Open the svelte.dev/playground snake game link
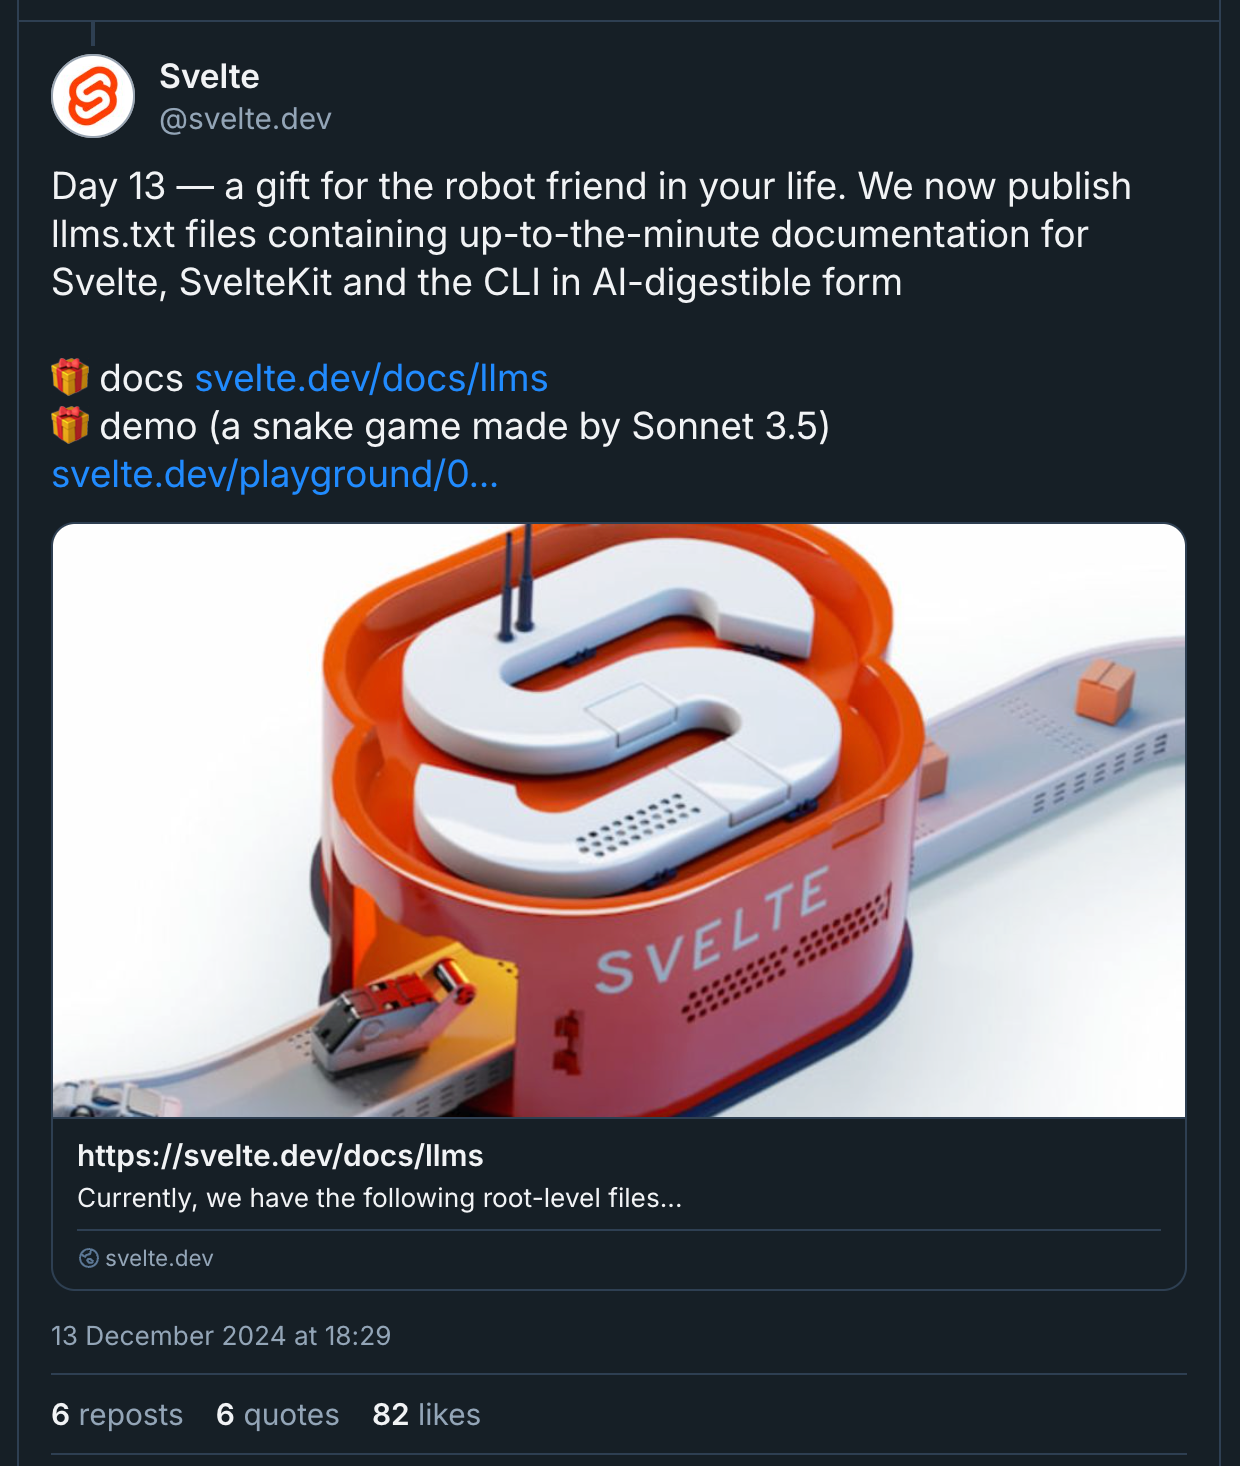This screenshot has width=1240, height=1466. click(x=276, y=475)
